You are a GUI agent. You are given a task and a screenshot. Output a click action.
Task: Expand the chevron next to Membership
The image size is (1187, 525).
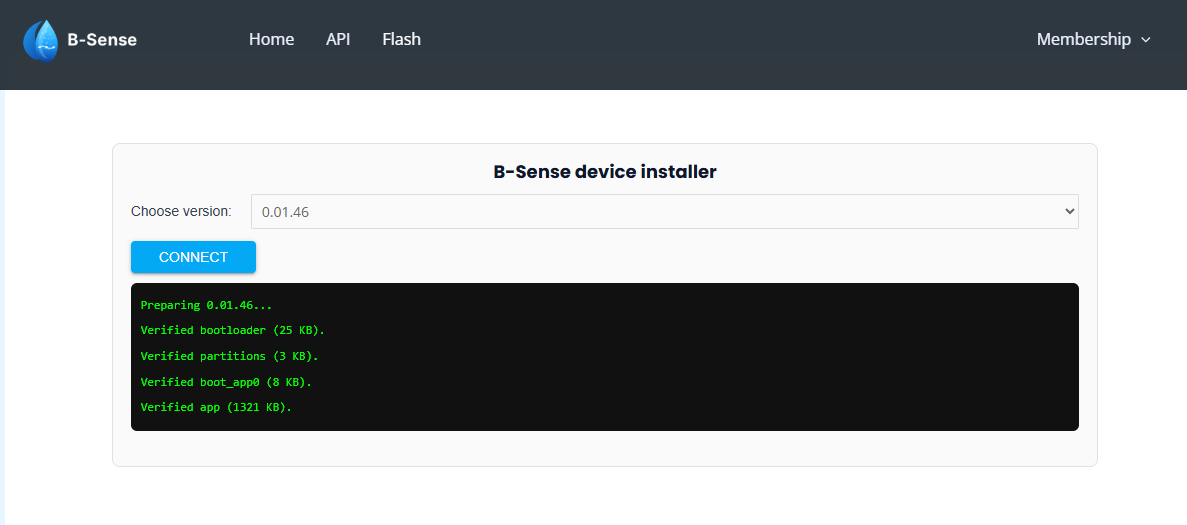(x=1146, y=40)
